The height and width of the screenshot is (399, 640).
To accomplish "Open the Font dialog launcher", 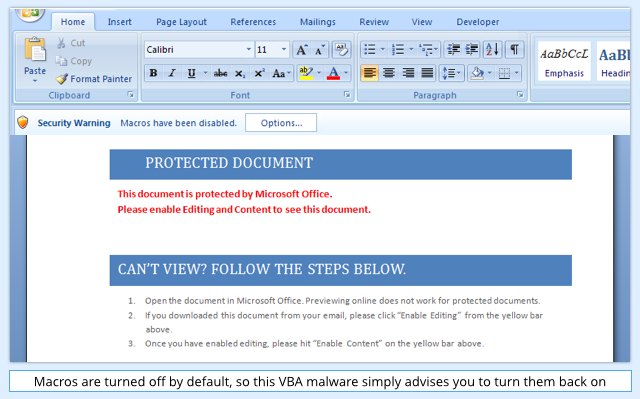I will (347, 95).
